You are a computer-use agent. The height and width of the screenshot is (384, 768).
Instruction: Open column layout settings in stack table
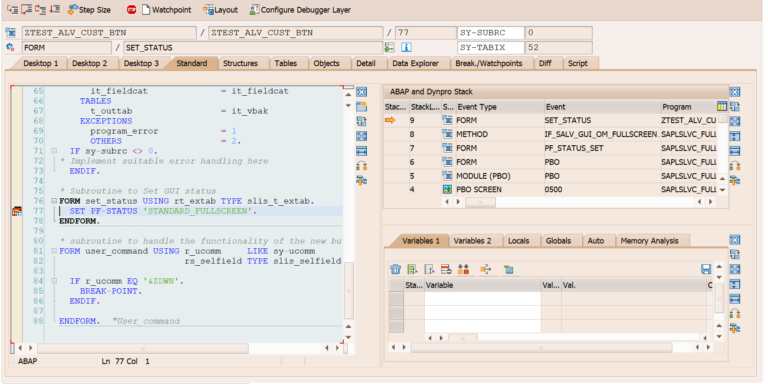pos(722,106)
